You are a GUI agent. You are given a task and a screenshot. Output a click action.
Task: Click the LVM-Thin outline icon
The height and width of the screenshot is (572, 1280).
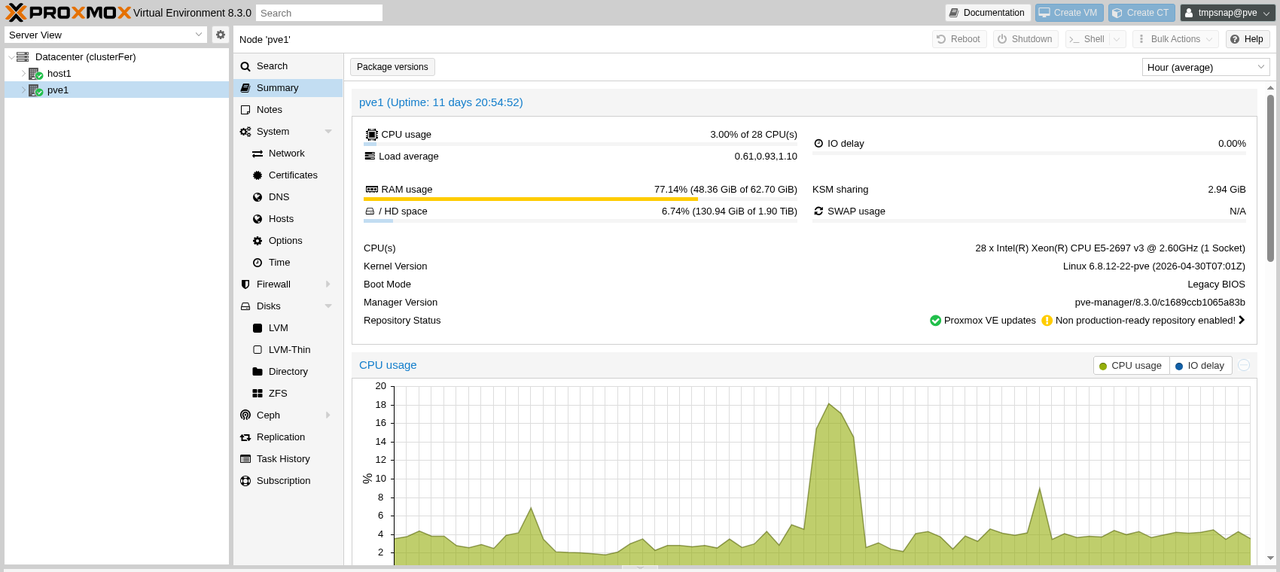click(x=258, y=350)
